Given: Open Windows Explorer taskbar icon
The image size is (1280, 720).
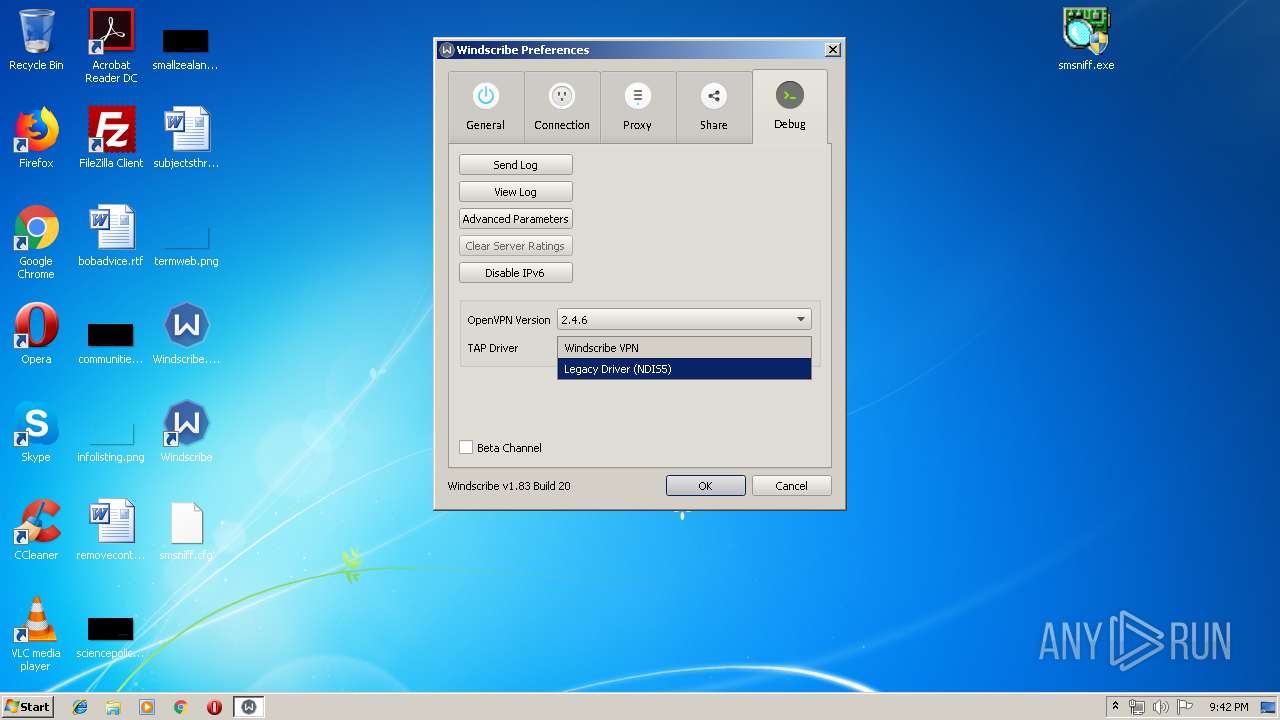Looking at the screenshot, I should point(113,707).
